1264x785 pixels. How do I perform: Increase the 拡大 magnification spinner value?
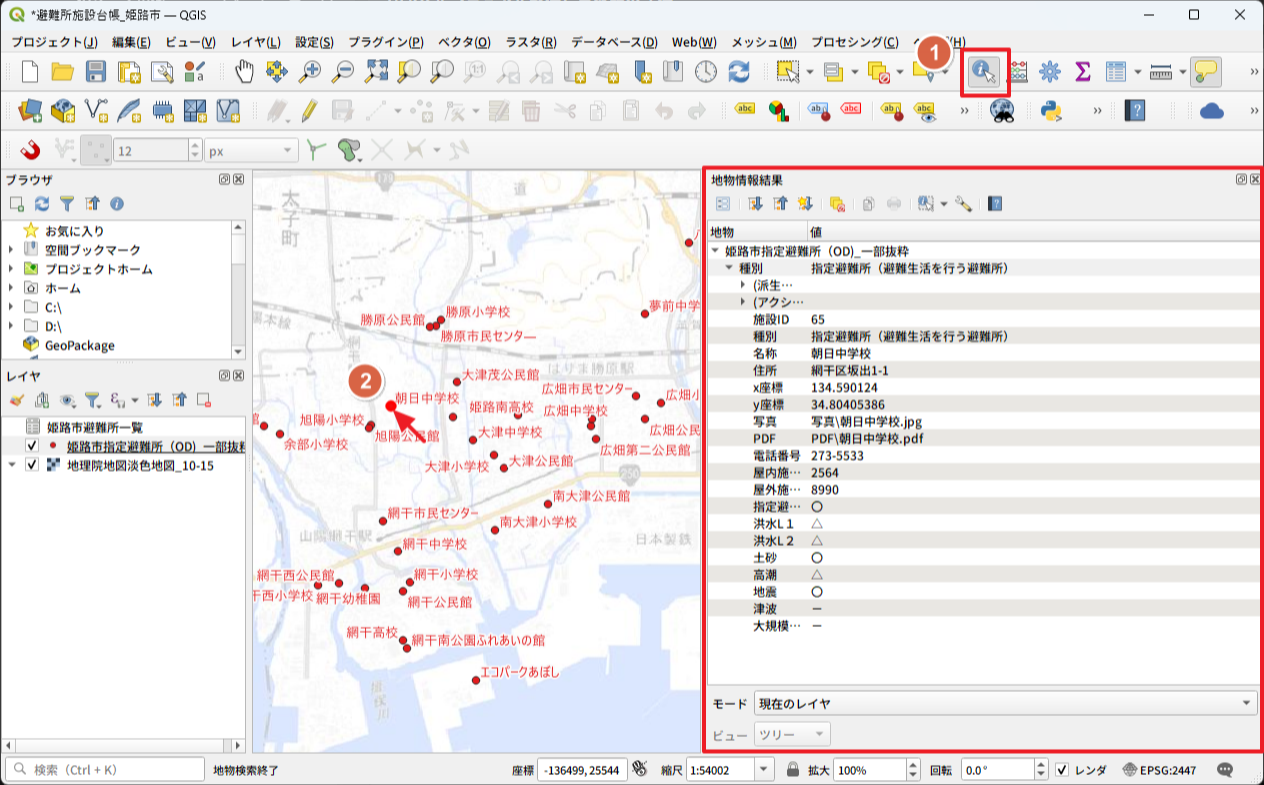(912, 765)
